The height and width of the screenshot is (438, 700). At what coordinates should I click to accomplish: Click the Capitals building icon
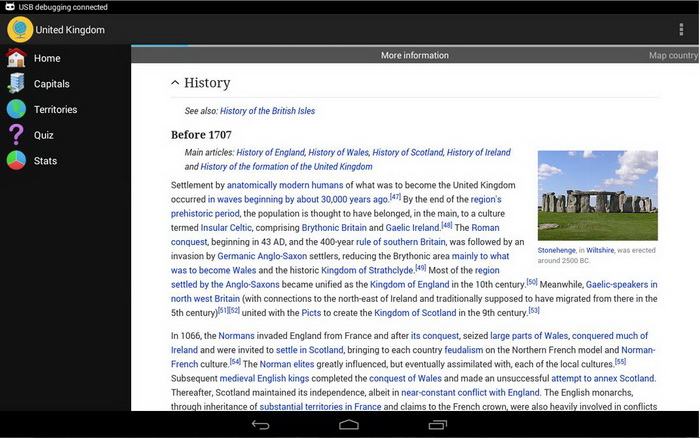pyautogui.click(x=17, y=83)
